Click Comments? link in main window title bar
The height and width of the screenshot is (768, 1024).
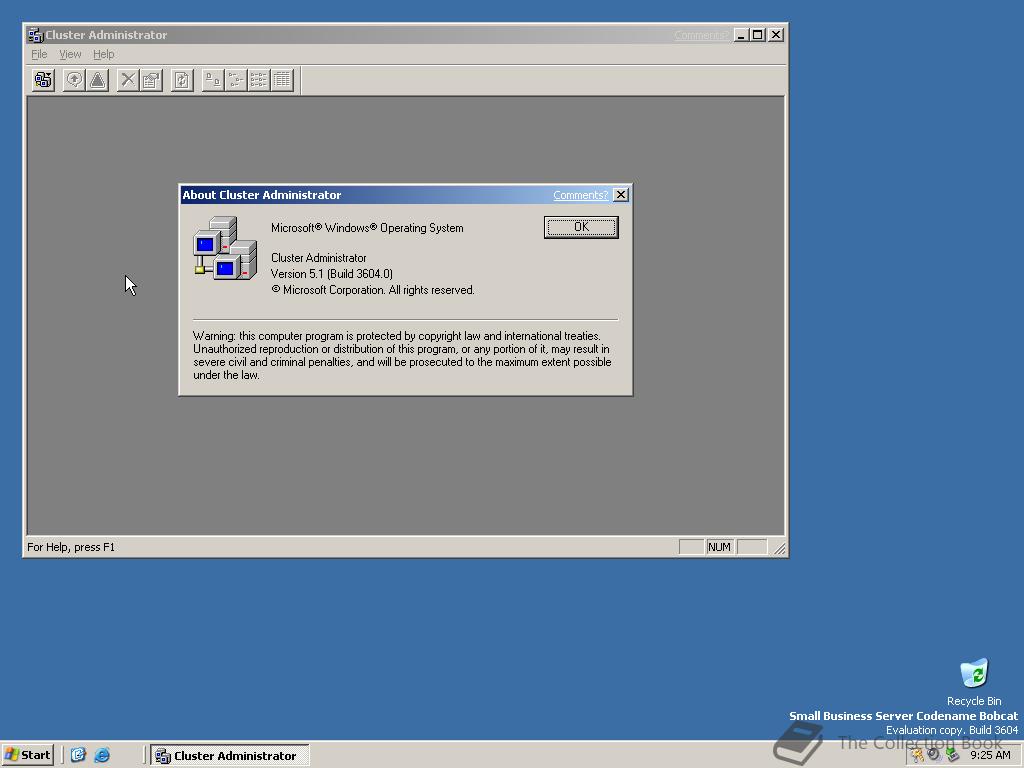pyautogui.click(x=701, y=35)
